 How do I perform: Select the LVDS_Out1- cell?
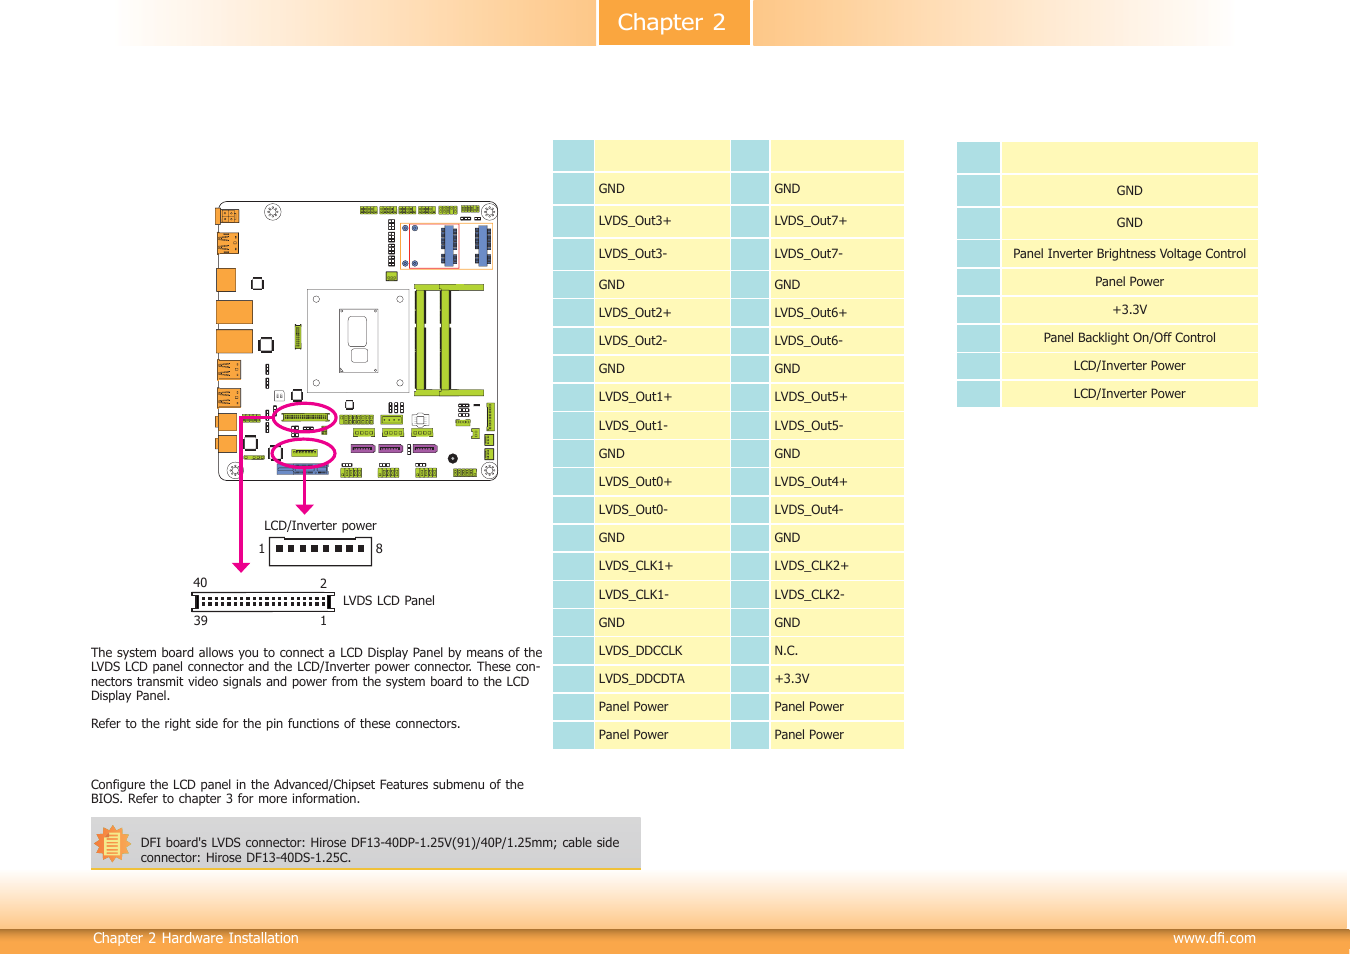coord(662,426)
